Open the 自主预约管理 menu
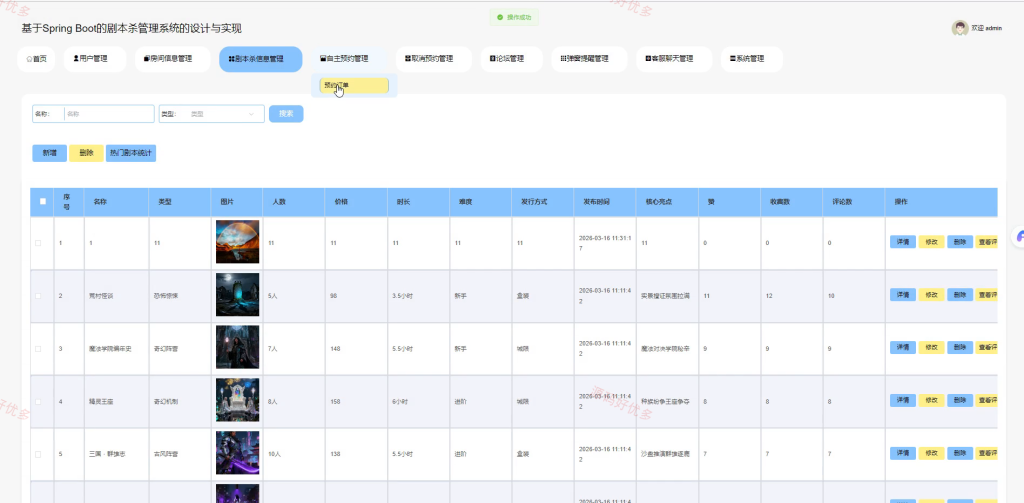1024x503 pixels. coord(349,59)
